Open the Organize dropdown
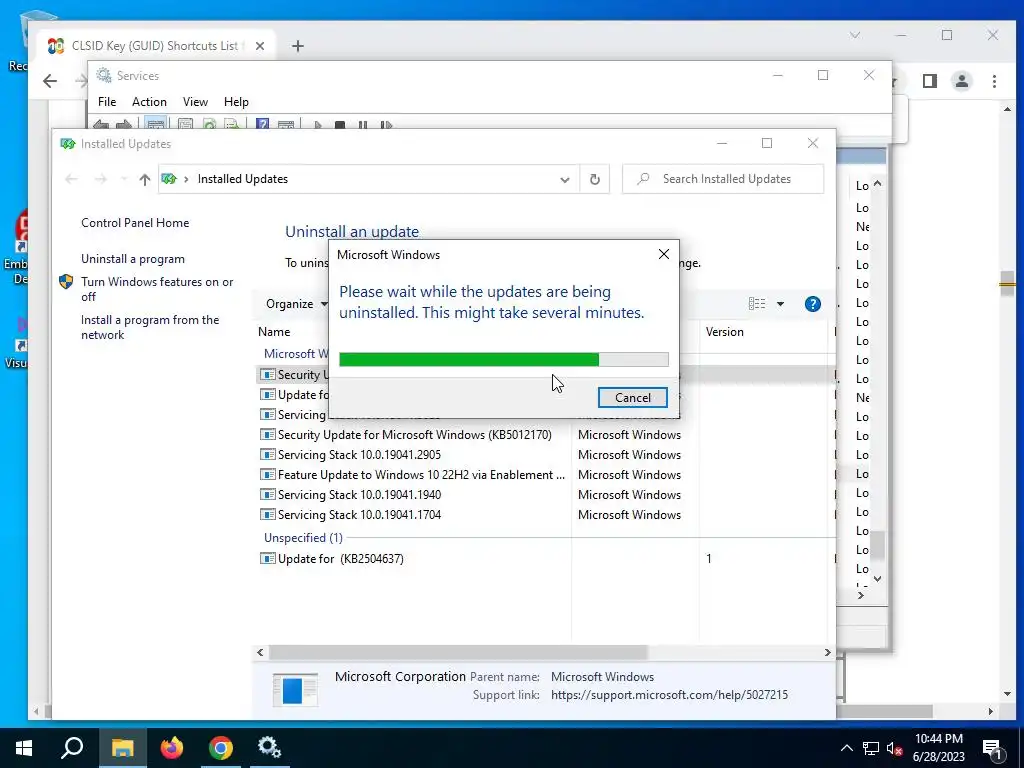The image size is (1024, 768). tap(296, 304)
